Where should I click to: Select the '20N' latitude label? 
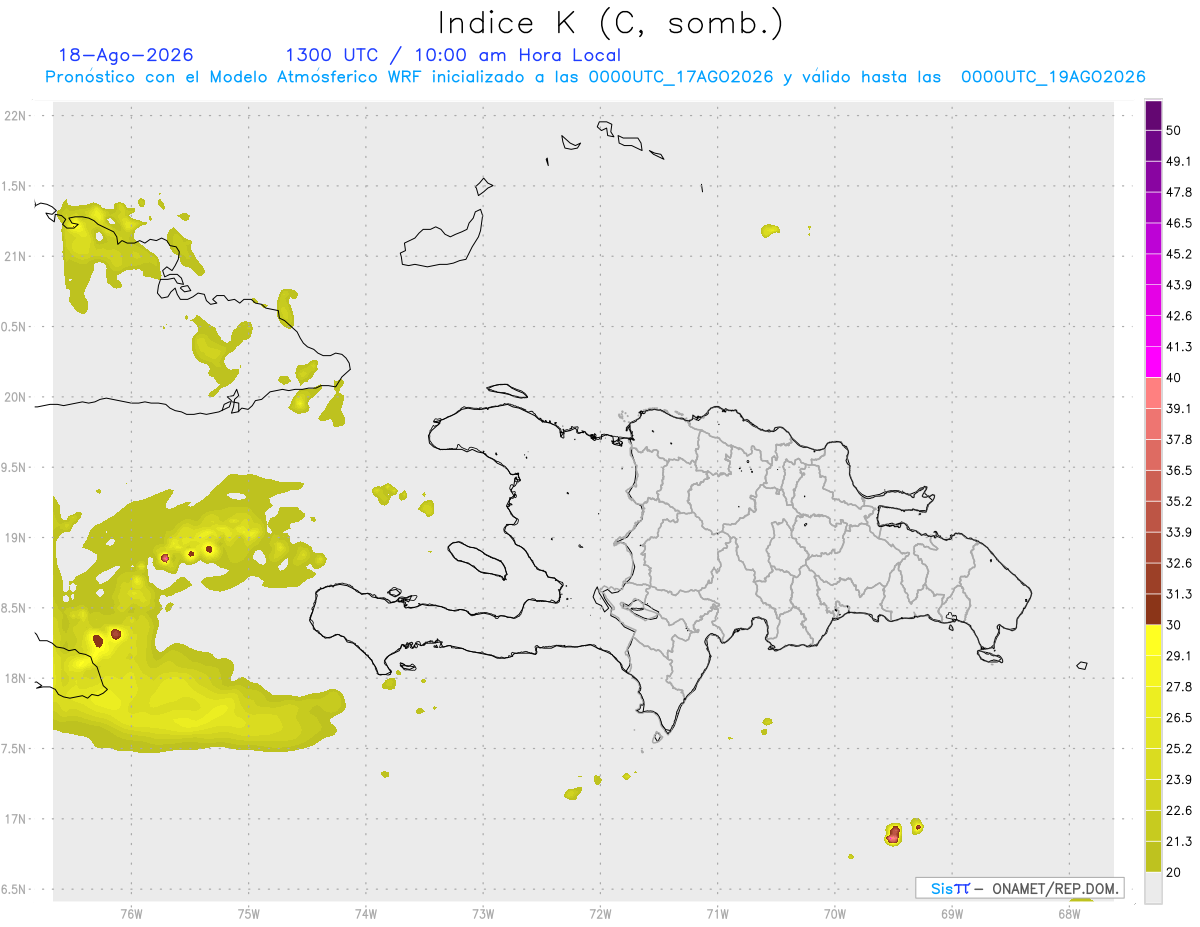click(16, 397)
